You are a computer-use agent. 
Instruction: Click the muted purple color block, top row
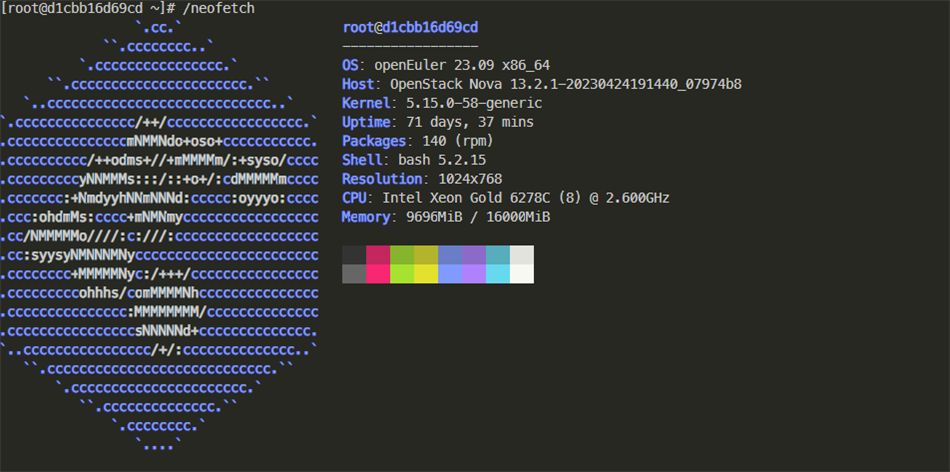[474, 254]
